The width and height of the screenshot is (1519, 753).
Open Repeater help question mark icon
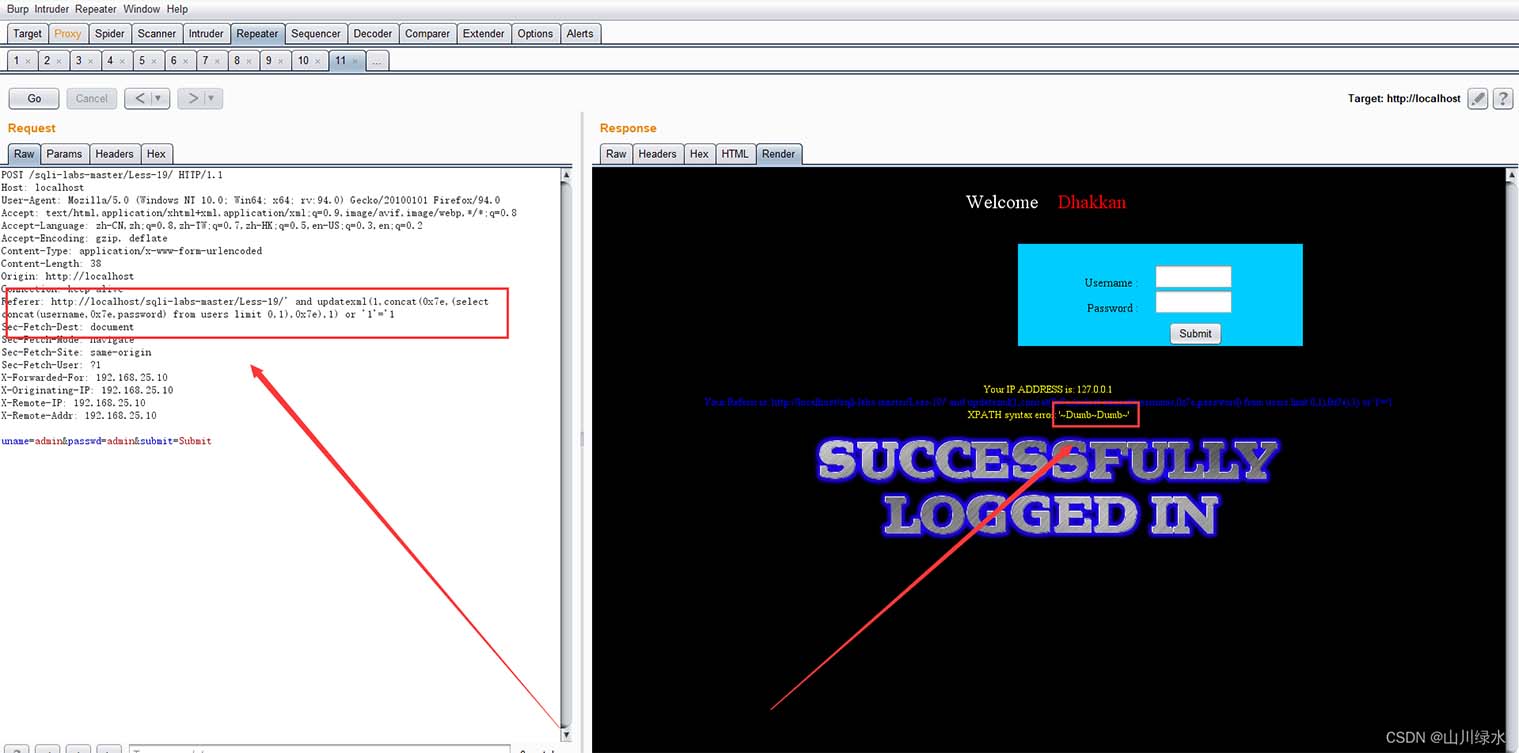tap(1502, 98)
